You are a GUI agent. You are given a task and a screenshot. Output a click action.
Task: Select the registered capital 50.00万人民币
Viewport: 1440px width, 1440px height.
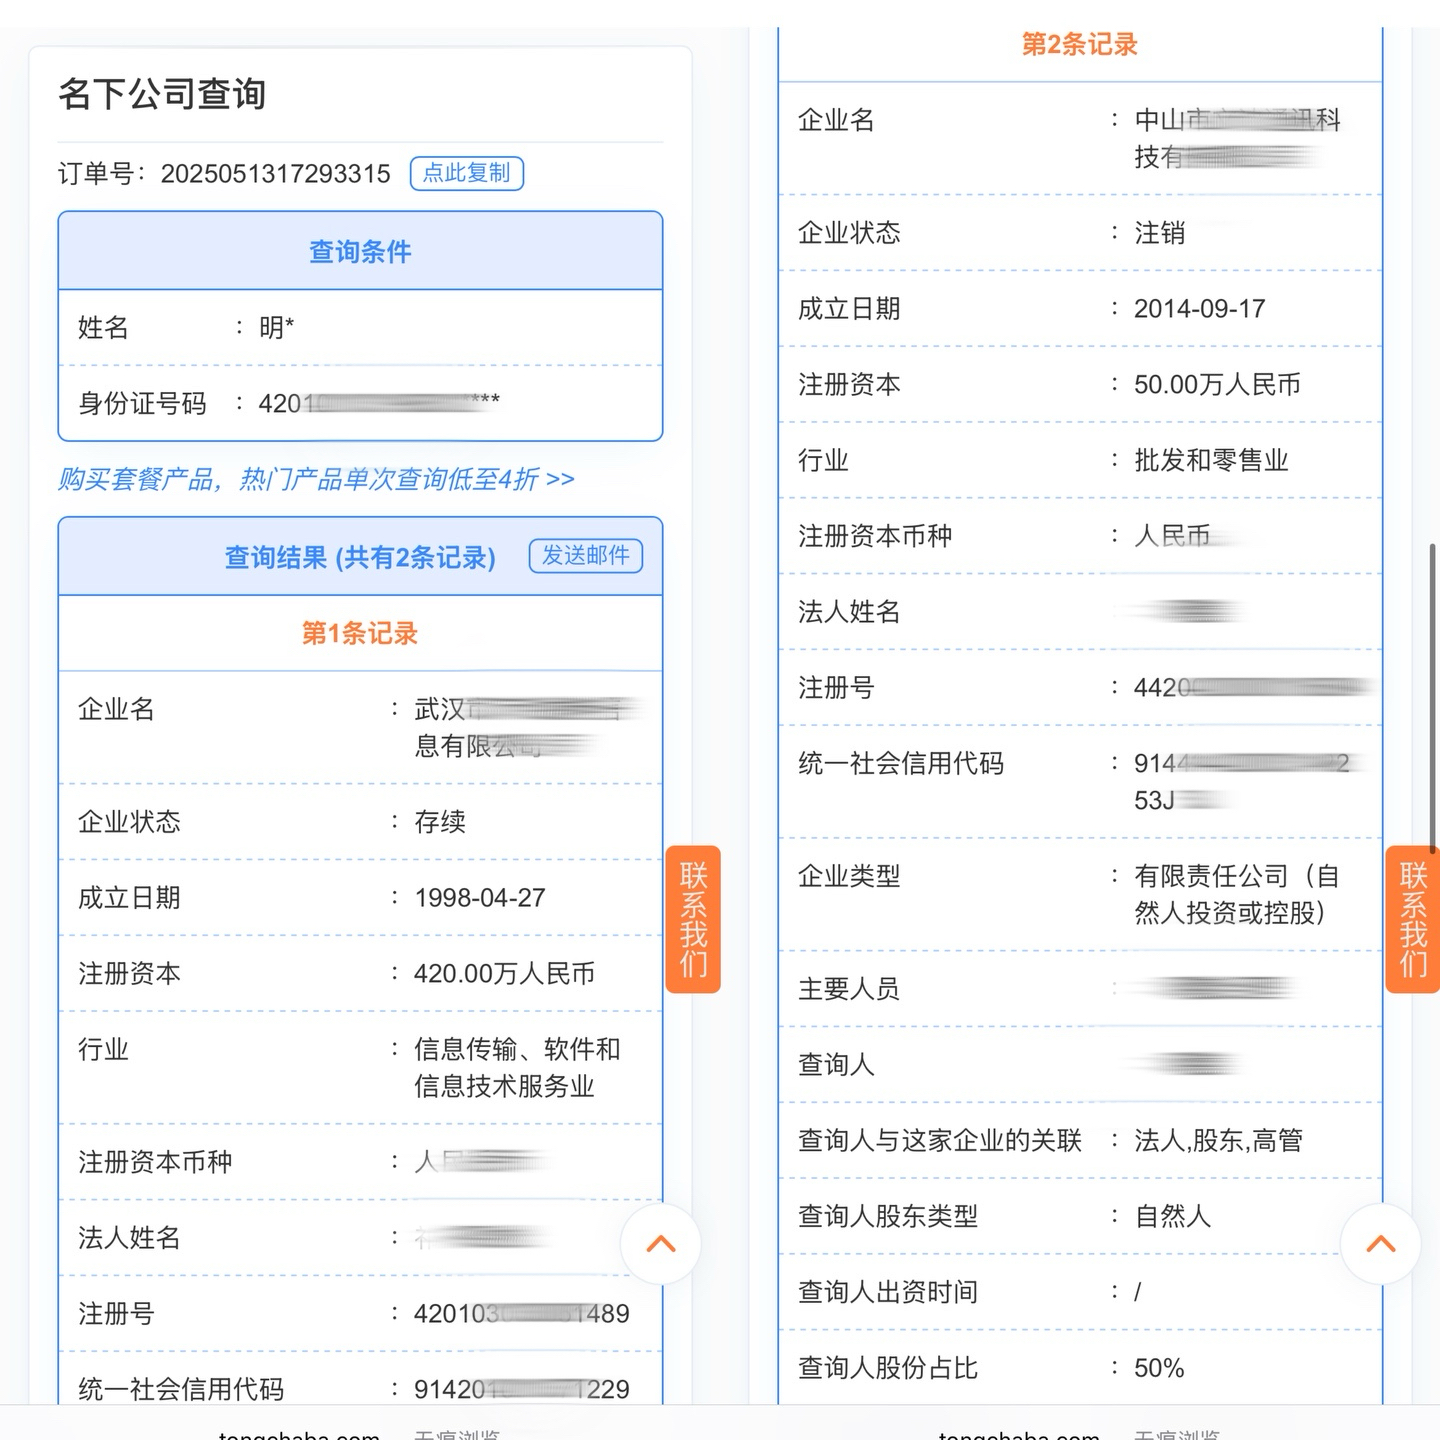click(1218, 385)
